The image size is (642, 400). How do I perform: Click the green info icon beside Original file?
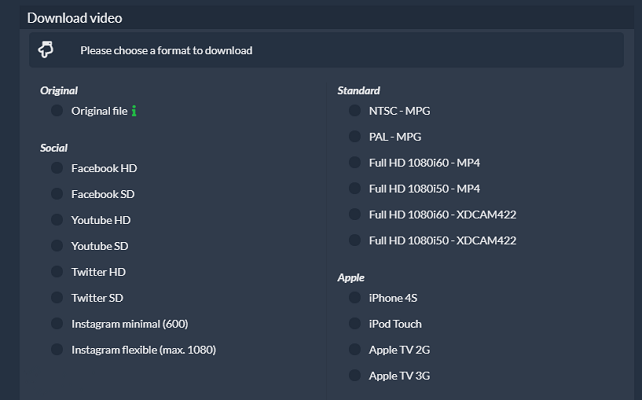[x=134, y=111]
